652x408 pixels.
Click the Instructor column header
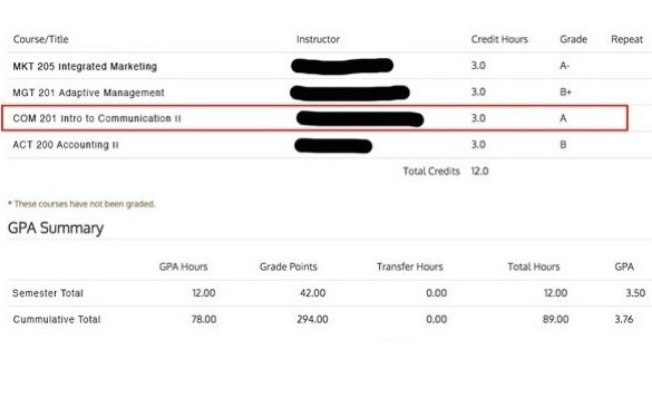318,39
